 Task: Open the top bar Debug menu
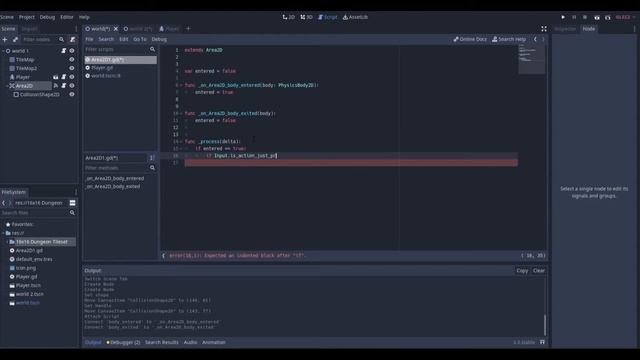(x=47, y=17)
